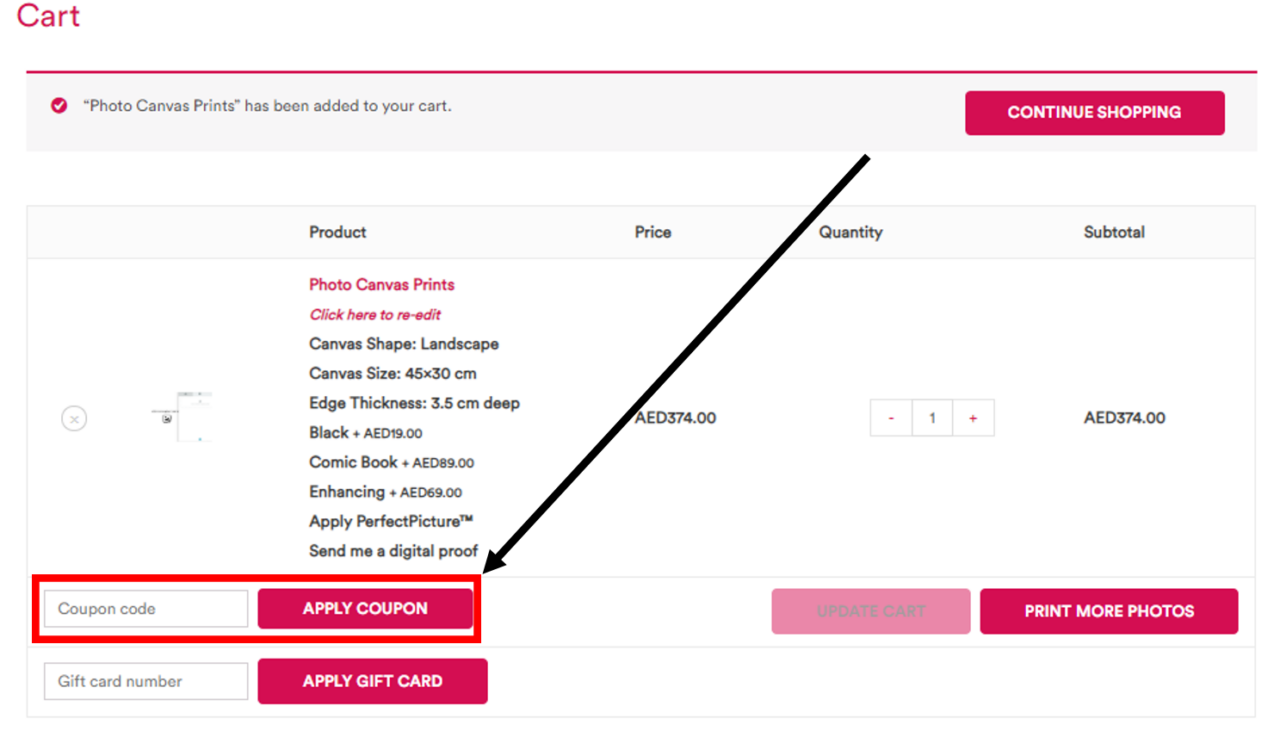Click the green success checkmark icon
The height and width of the screenshot is (731, 1280).
coord(59,105)
